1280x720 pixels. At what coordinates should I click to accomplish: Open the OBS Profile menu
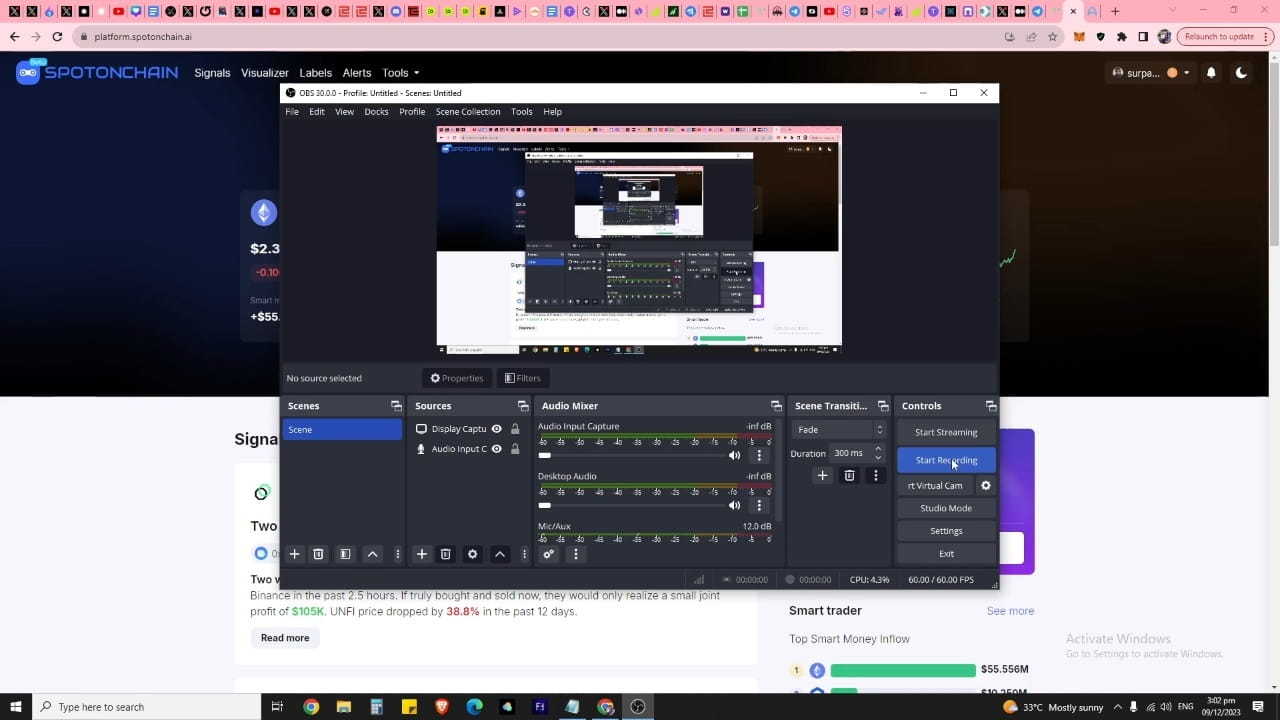coord(412,112)
